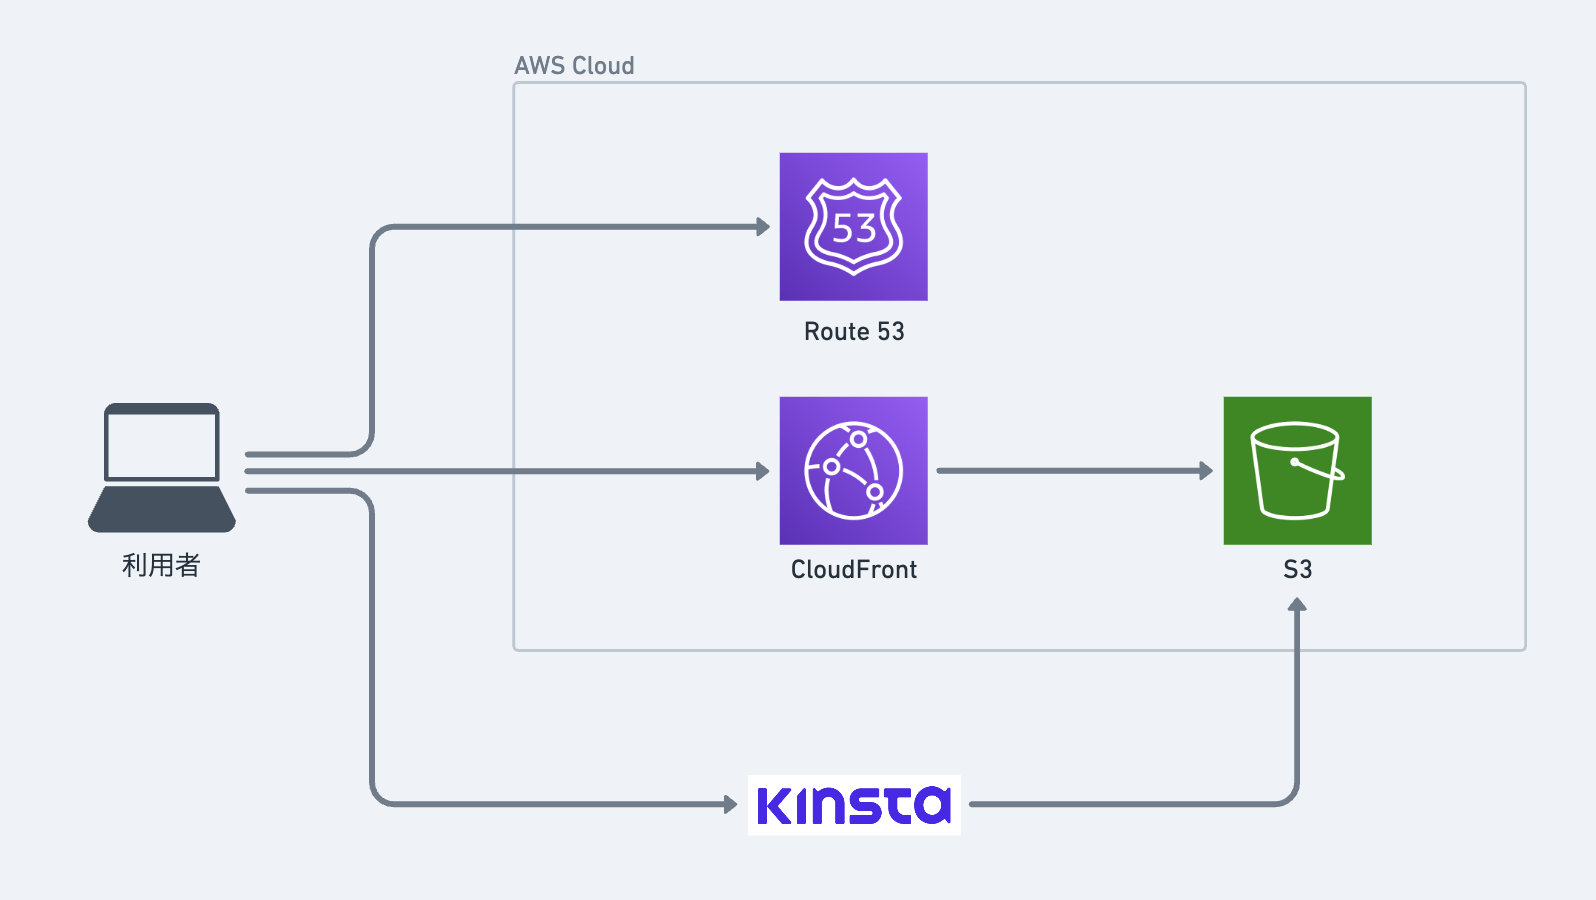
Task: Click the "利用者" label
Action: (x=161, y=565)
